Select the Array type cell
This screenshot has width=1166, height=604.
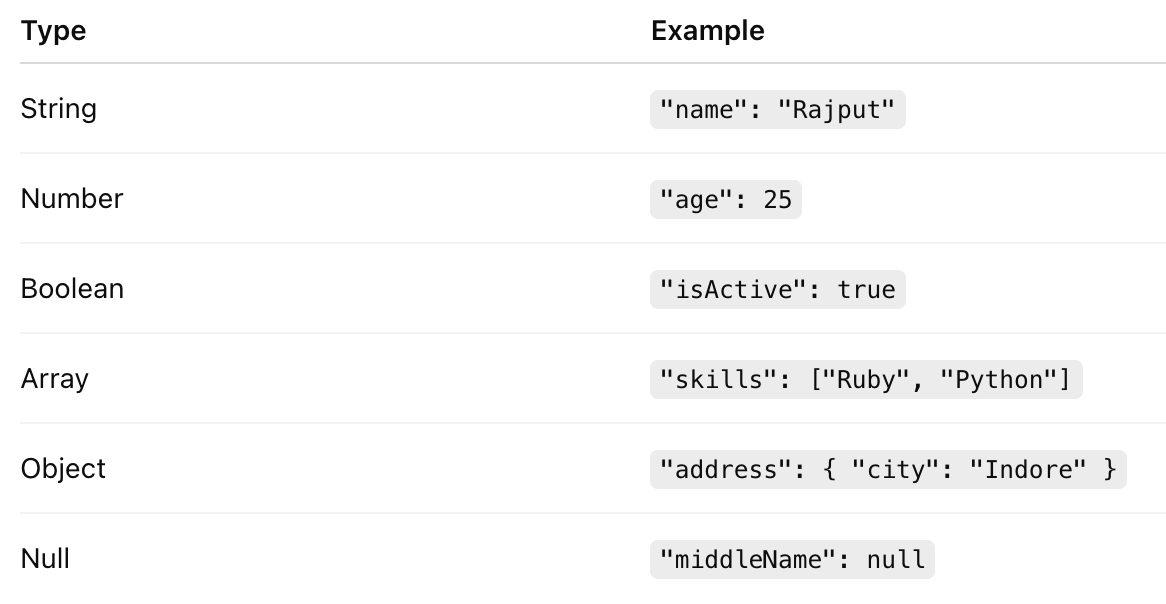pyautogui.click(x=54, y=379)
